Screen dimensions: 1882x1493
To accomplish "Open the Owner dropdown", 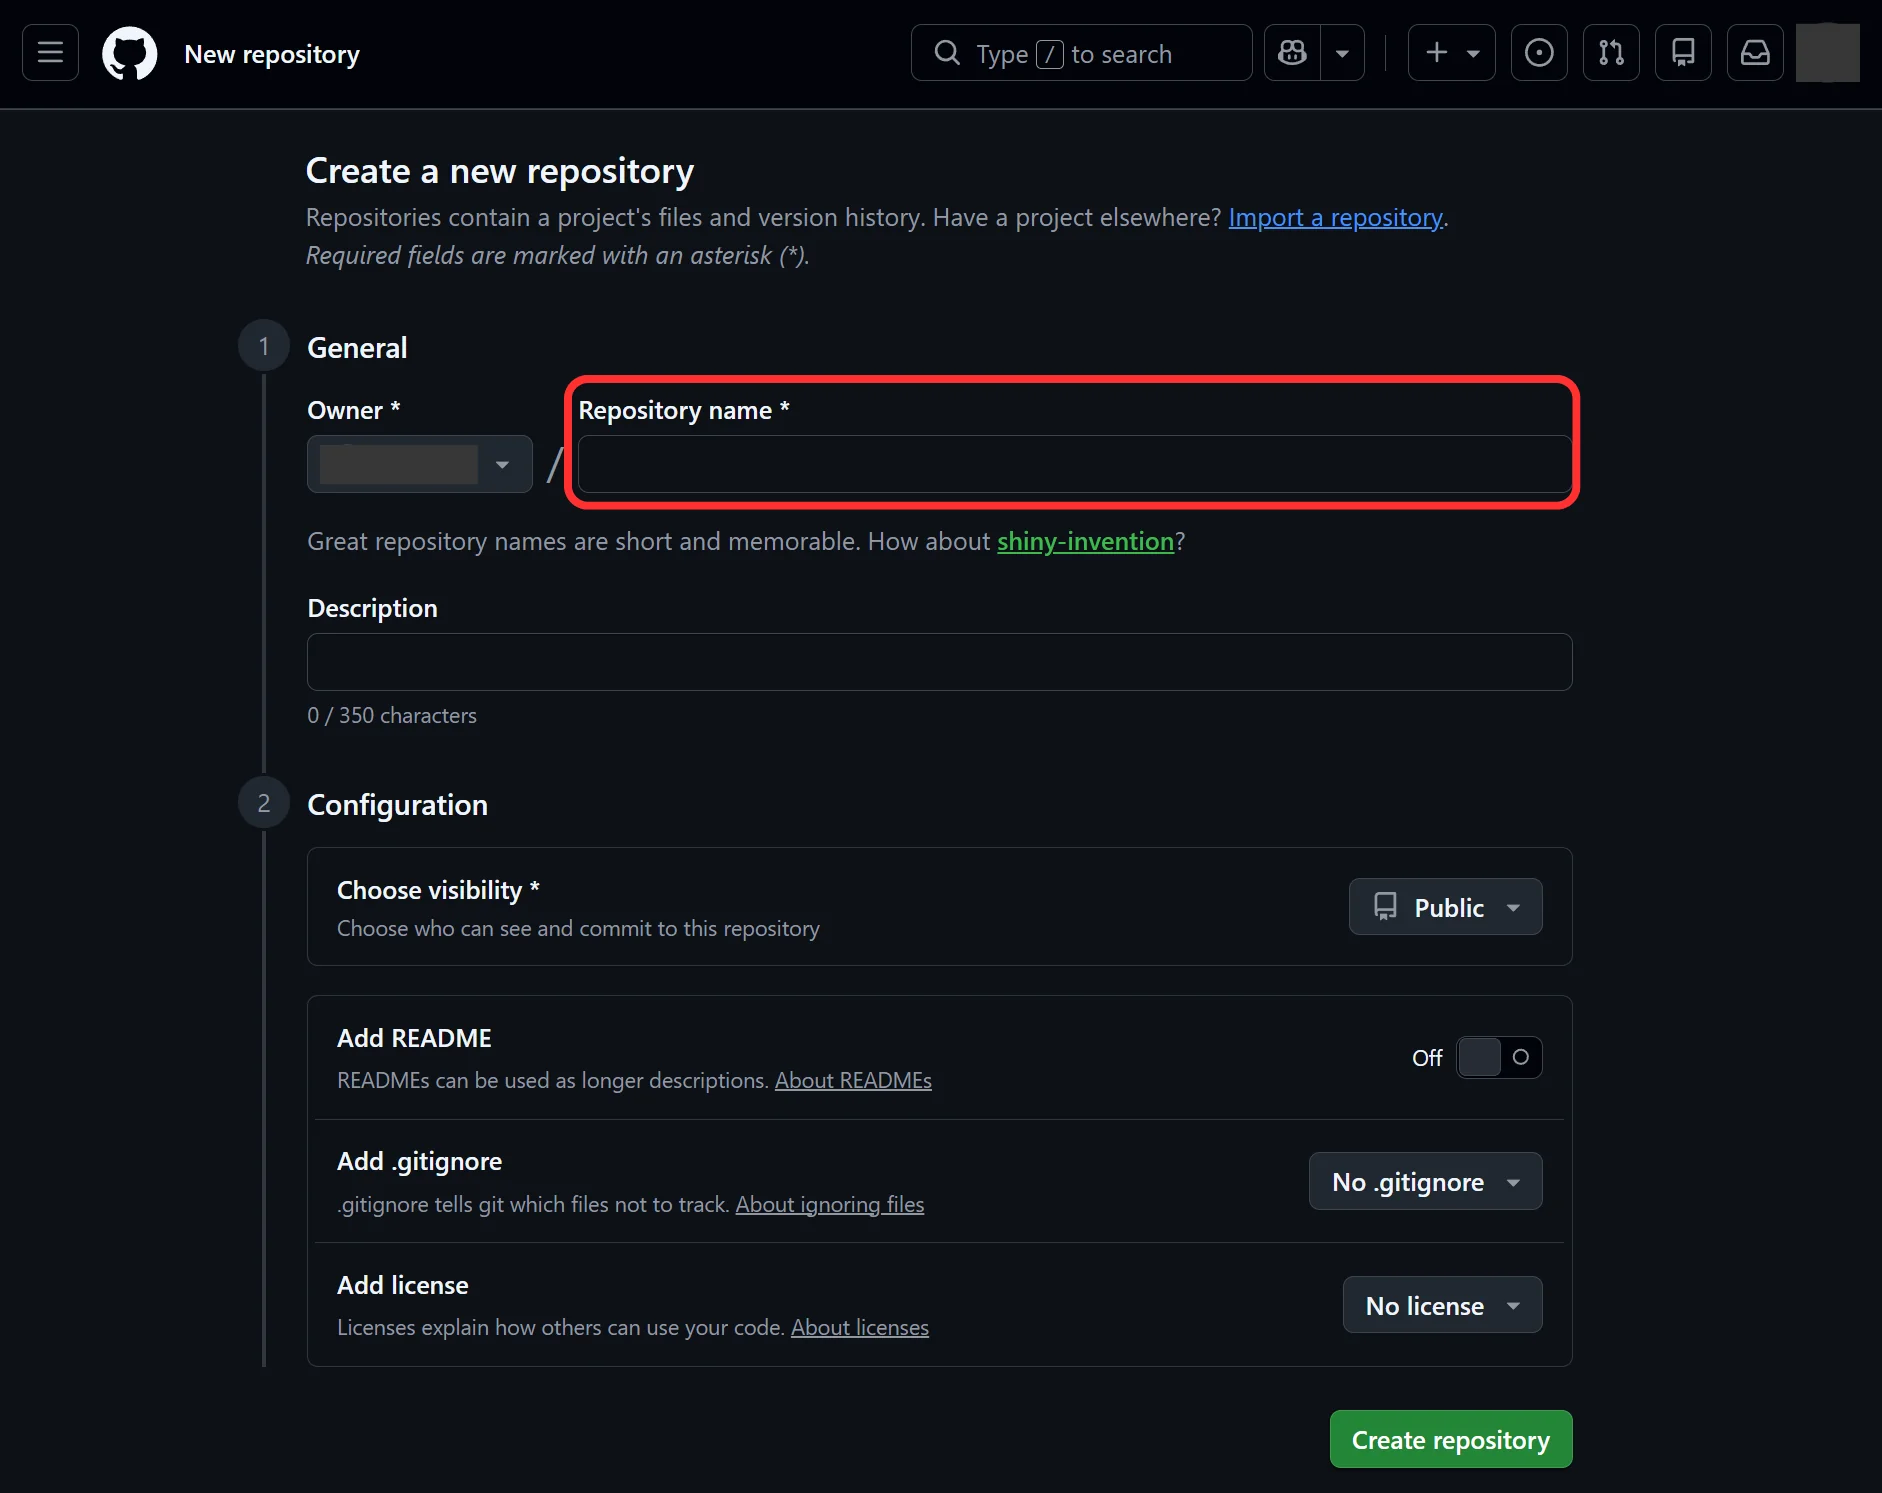I will [419, 464].
